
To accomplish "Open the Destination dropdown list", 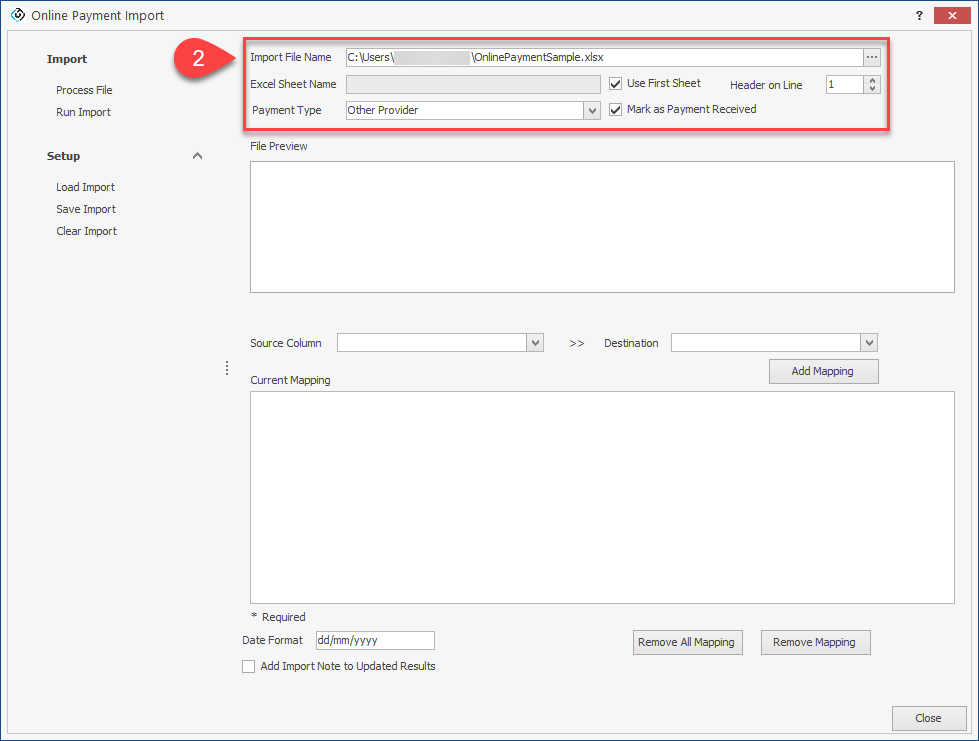I will (x=868, y=343).
